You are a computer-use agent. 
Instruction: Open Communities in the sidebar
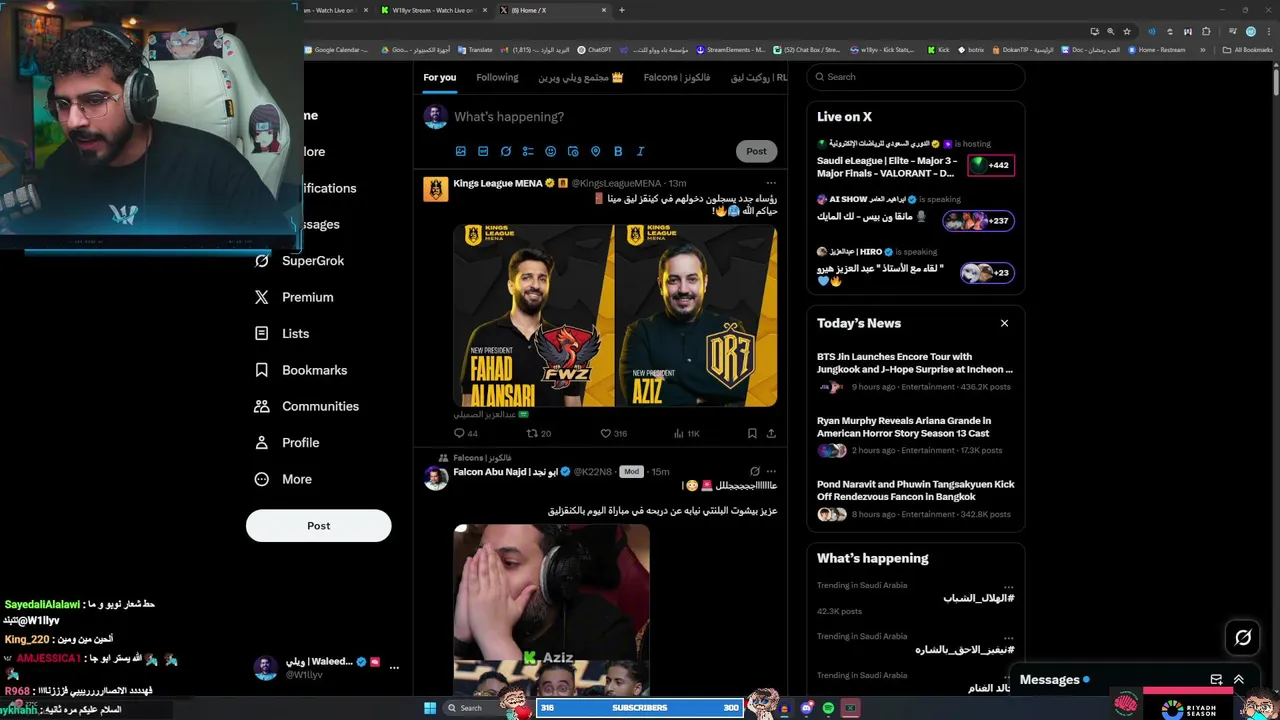tap(308, 406)
